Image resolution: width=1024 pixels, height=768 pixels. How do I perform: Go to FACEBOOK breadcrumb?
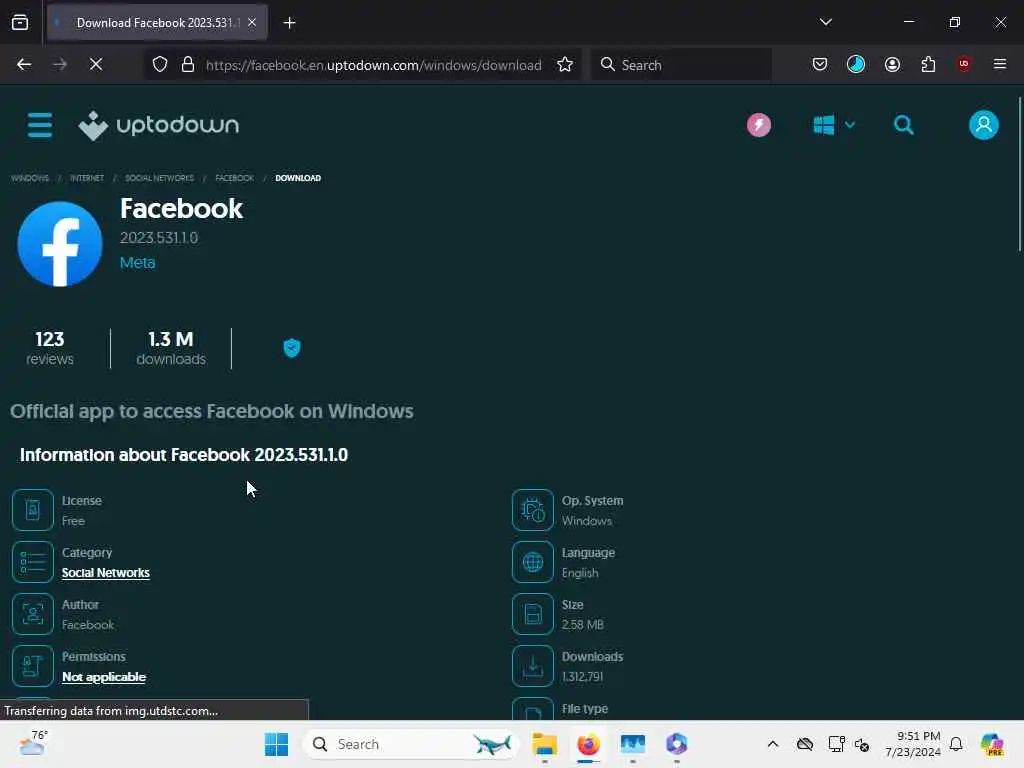pos(234,178)
